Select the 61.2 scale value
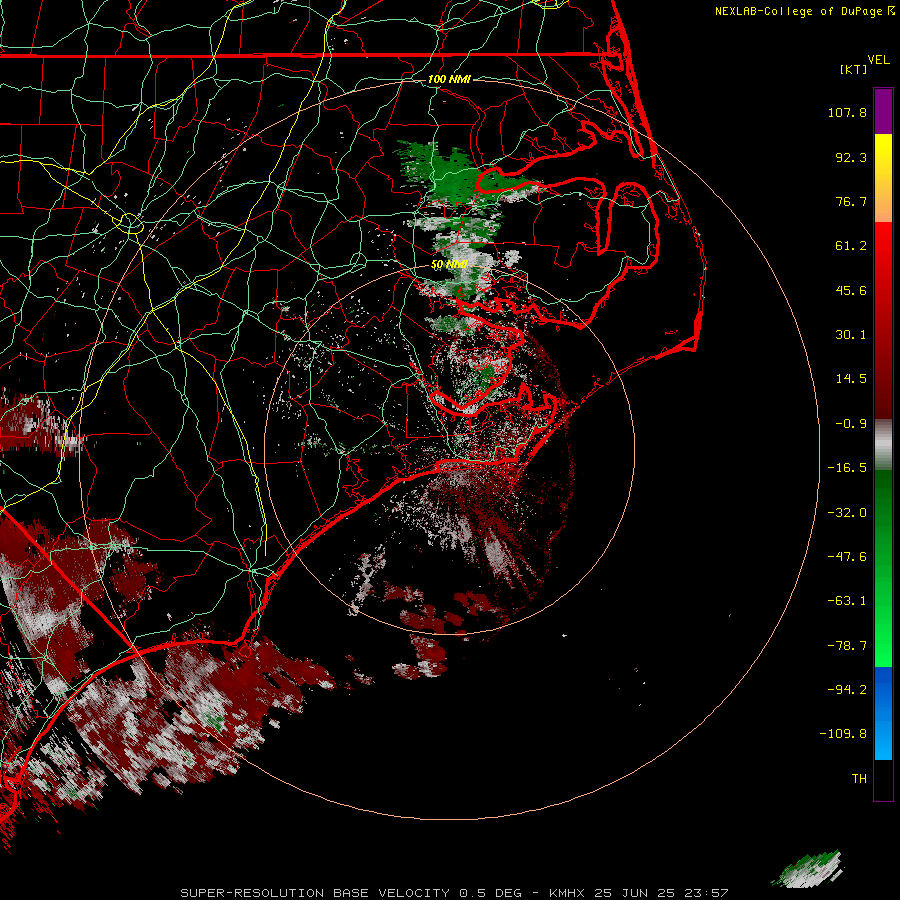This screenshot has height=900, width=900. [x=851, y=246]
